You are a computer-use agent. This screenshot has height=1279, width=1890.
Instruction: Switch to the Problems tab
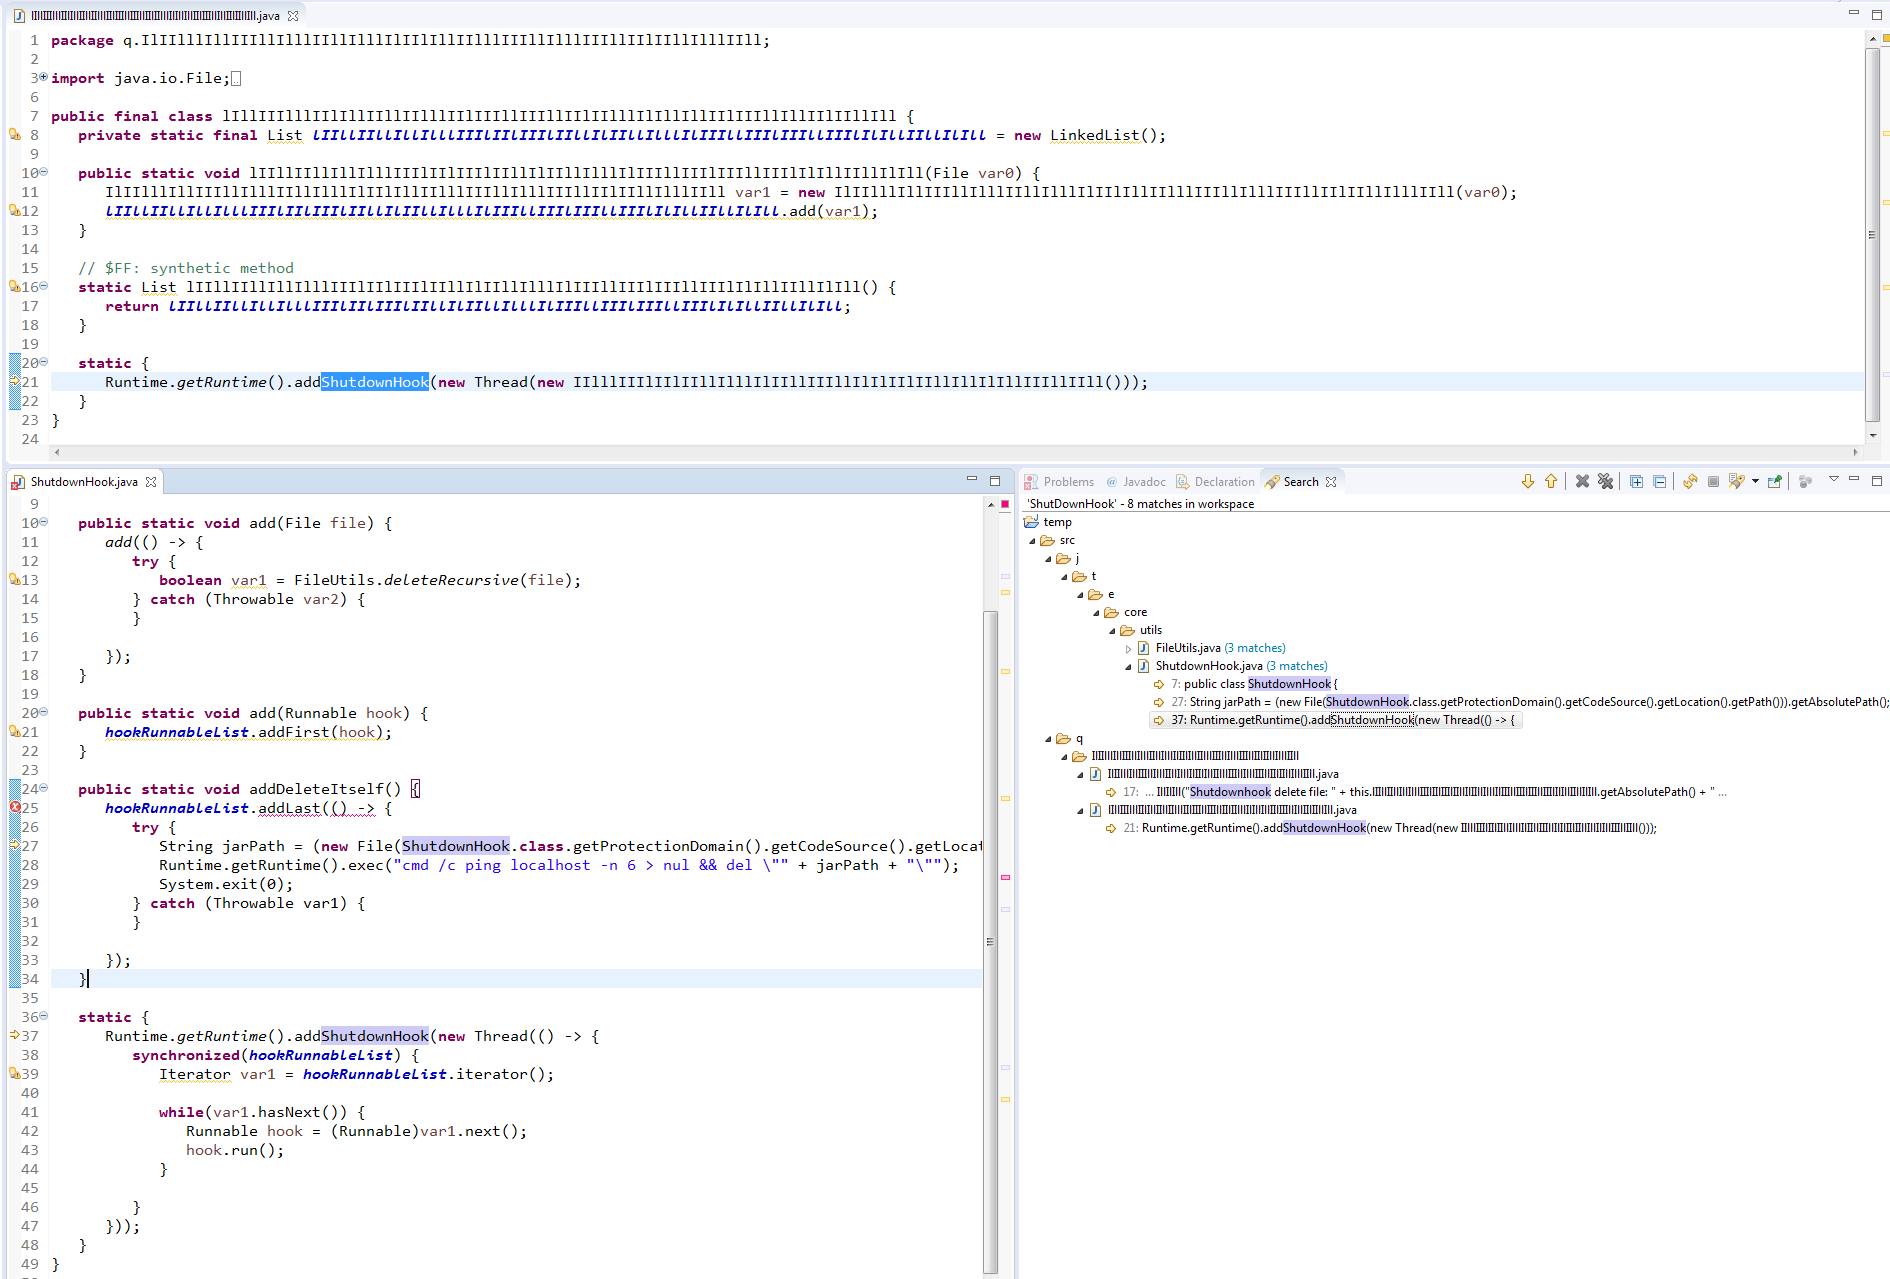point(1059,482)
